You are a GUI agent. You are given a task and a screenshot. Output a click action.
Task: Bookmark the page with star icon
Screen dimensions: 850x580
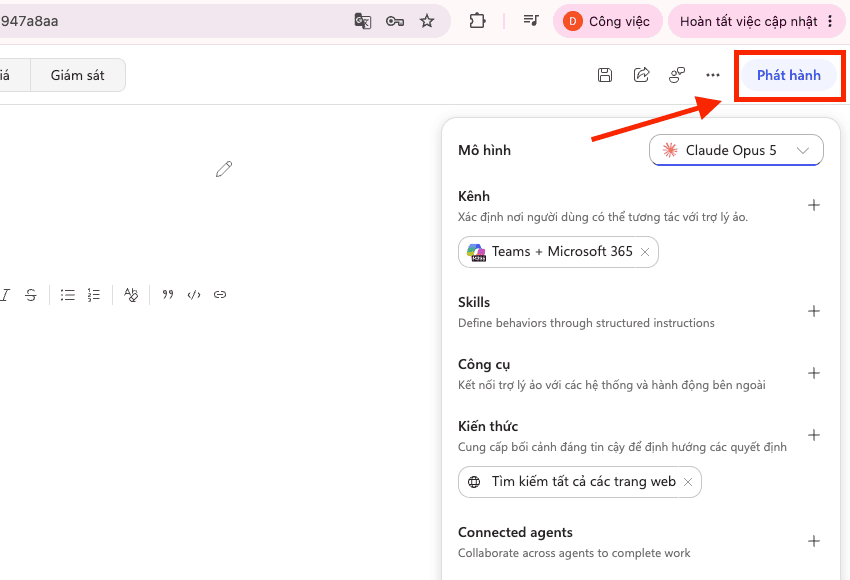click(x=427, y=21)
